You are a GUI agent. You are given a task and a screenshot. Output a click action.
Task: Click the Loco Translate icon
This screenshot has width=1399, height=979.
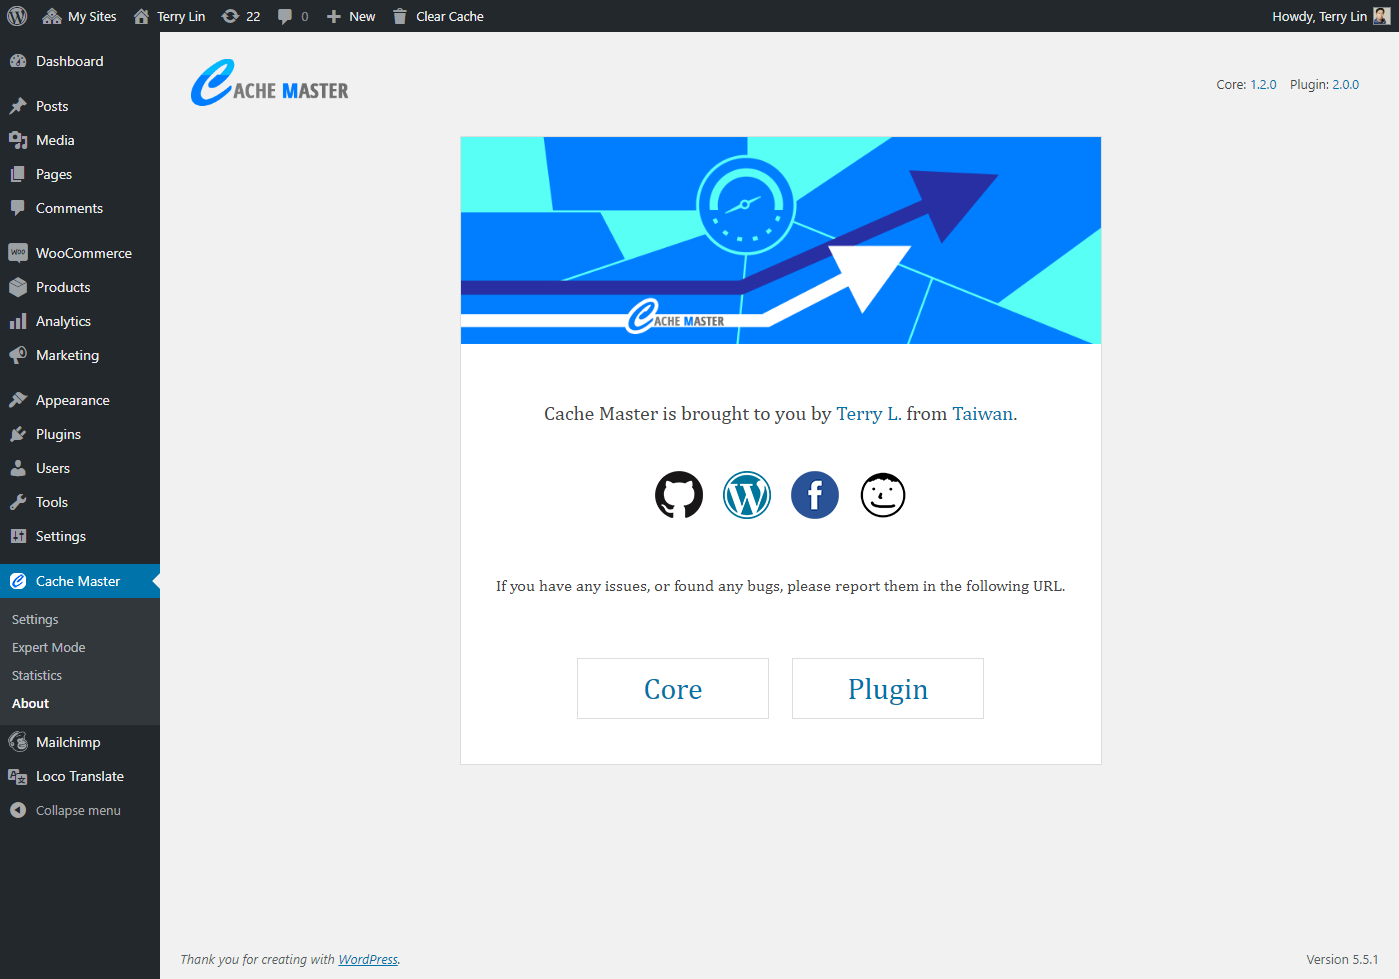pos(18,776)
